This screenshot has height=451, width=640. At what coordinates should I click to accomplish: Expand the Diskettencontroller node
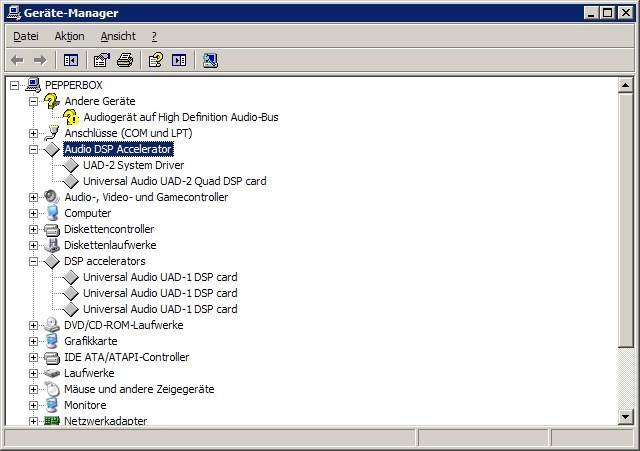pyautogui.click(x=33, y=229)
